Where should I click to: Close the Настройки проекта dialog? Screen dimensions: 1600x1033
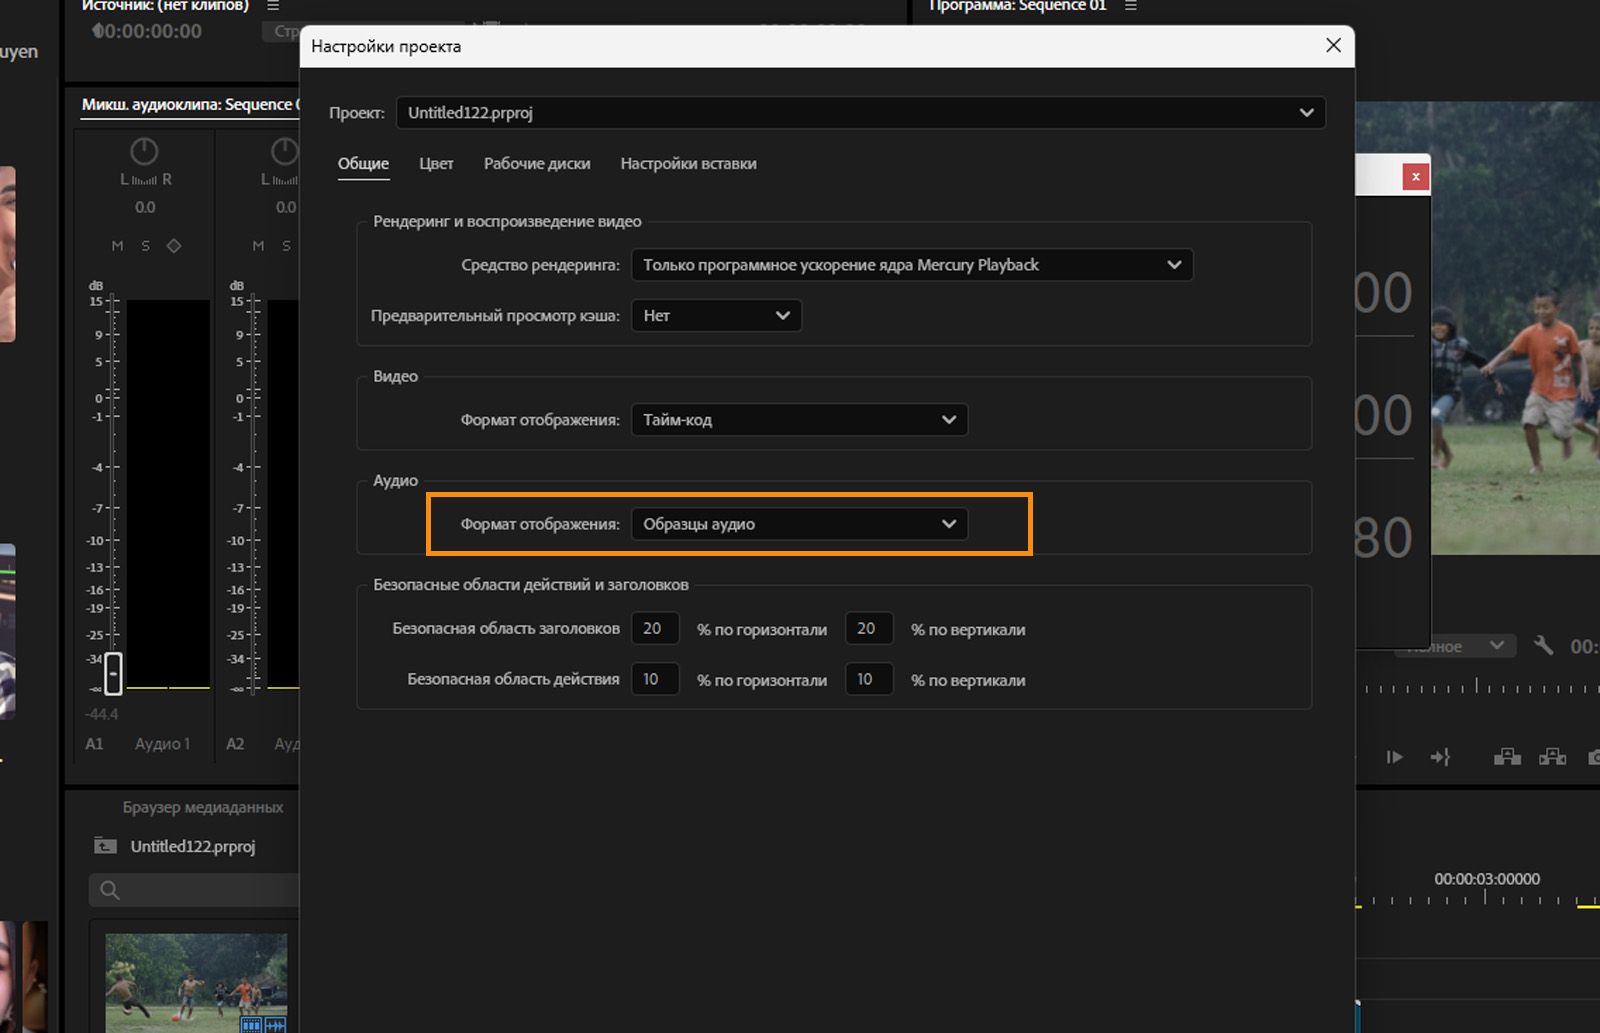click(x=1333, y=46)
